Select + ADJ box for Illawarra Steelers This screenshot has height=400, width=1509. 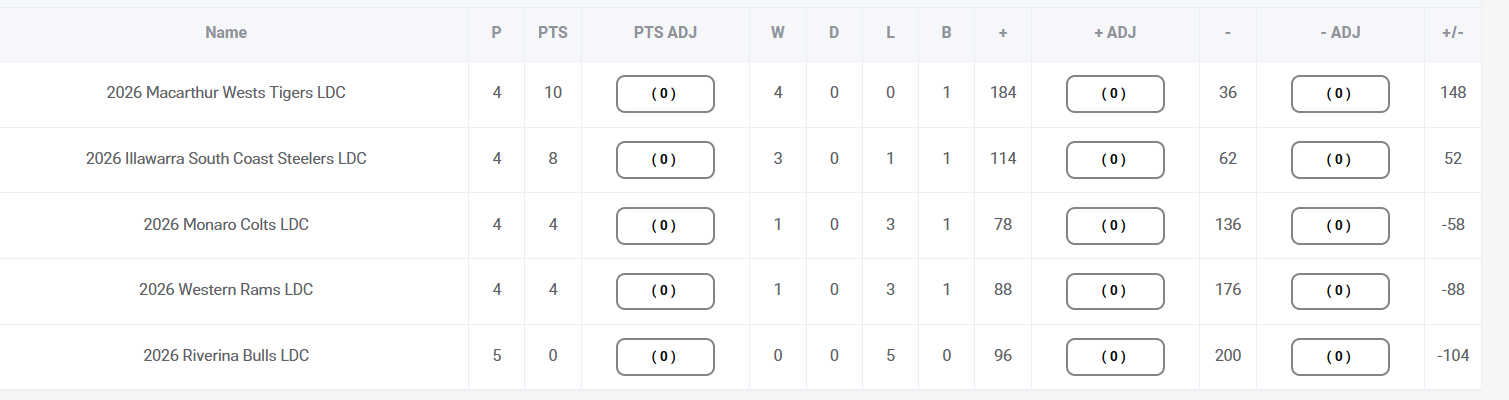pyautogui.click(x=1115, y=159)
